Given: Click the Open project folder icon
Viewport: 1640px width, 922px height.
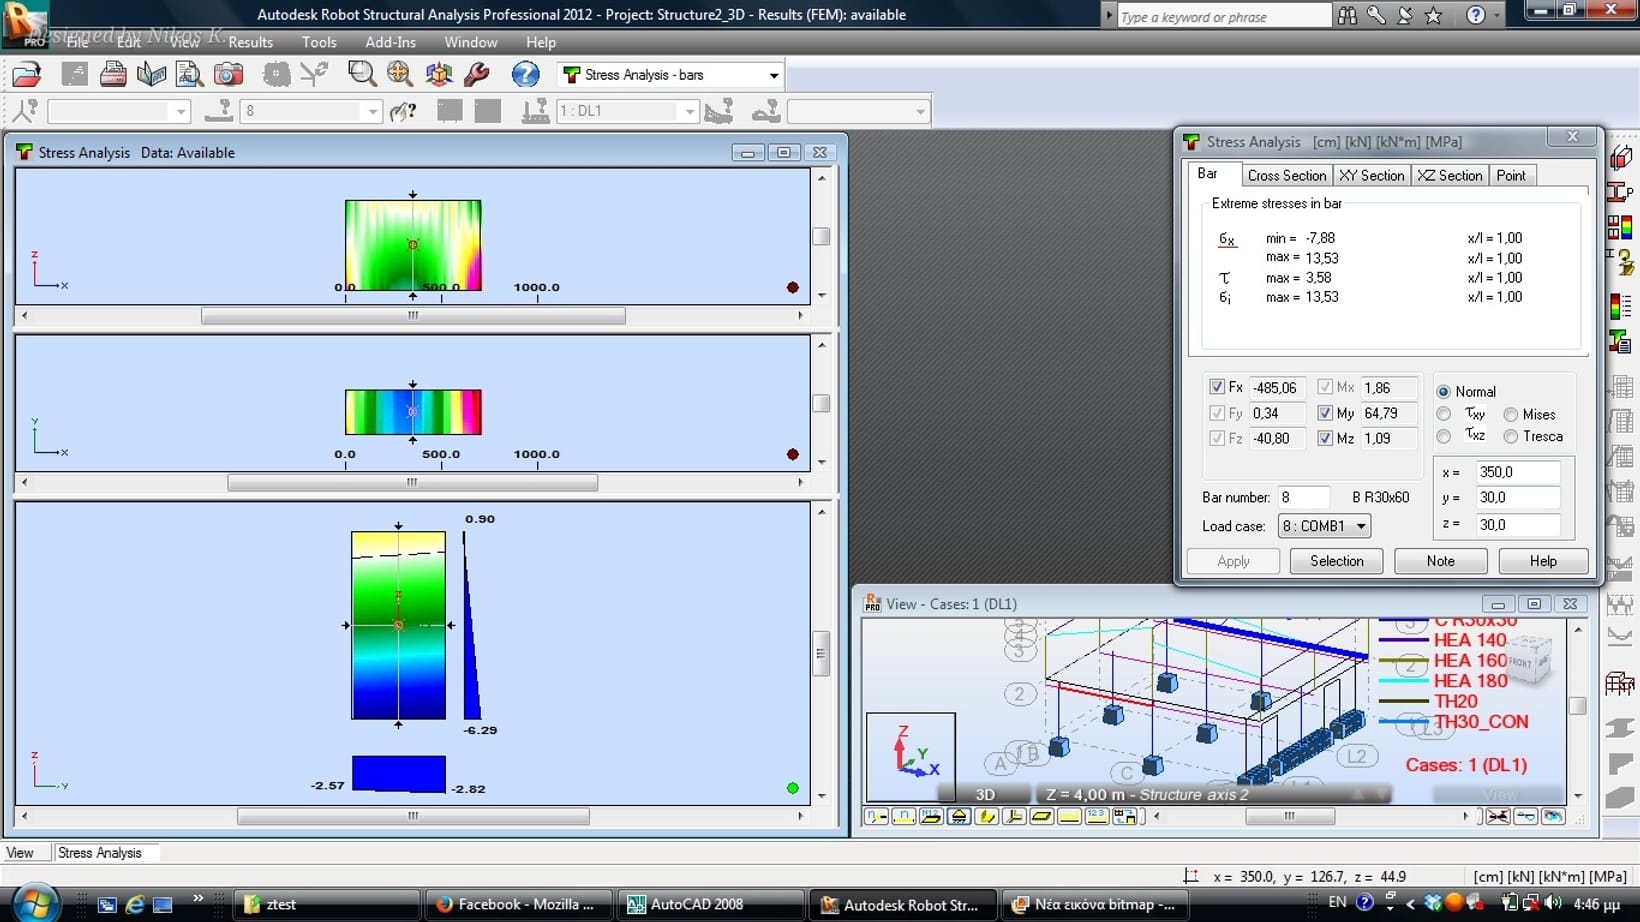Looking at the screenshot, I should click(27, 75).
